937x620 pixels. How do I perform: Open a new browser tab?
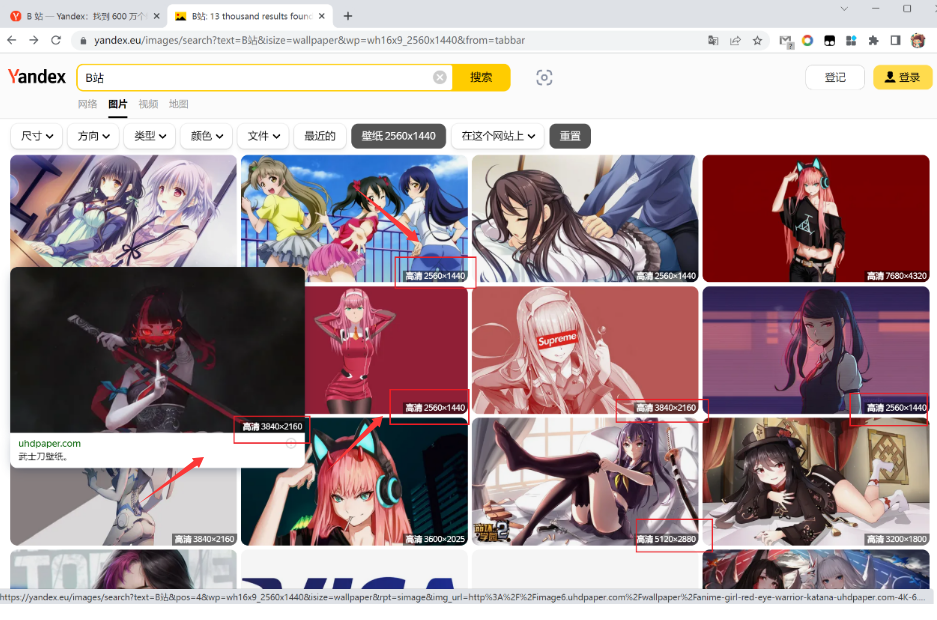pos(348,16)
